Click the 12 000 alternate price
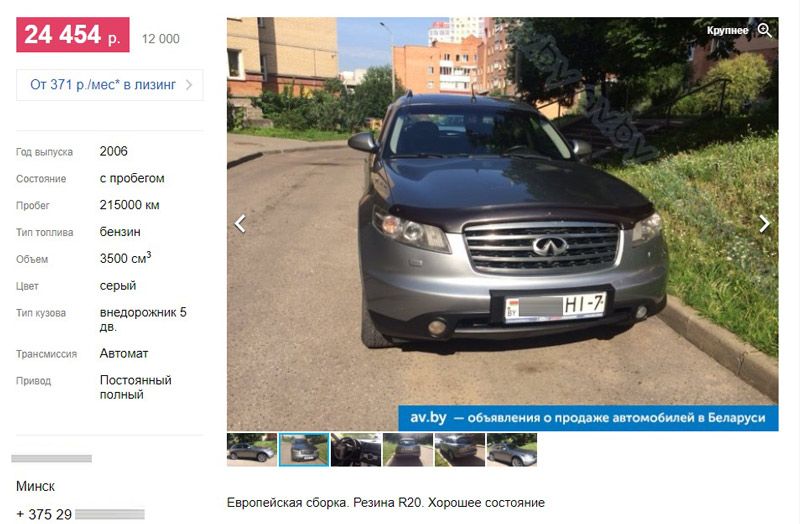This screenshot has height=524, width=800. point(161,39)
